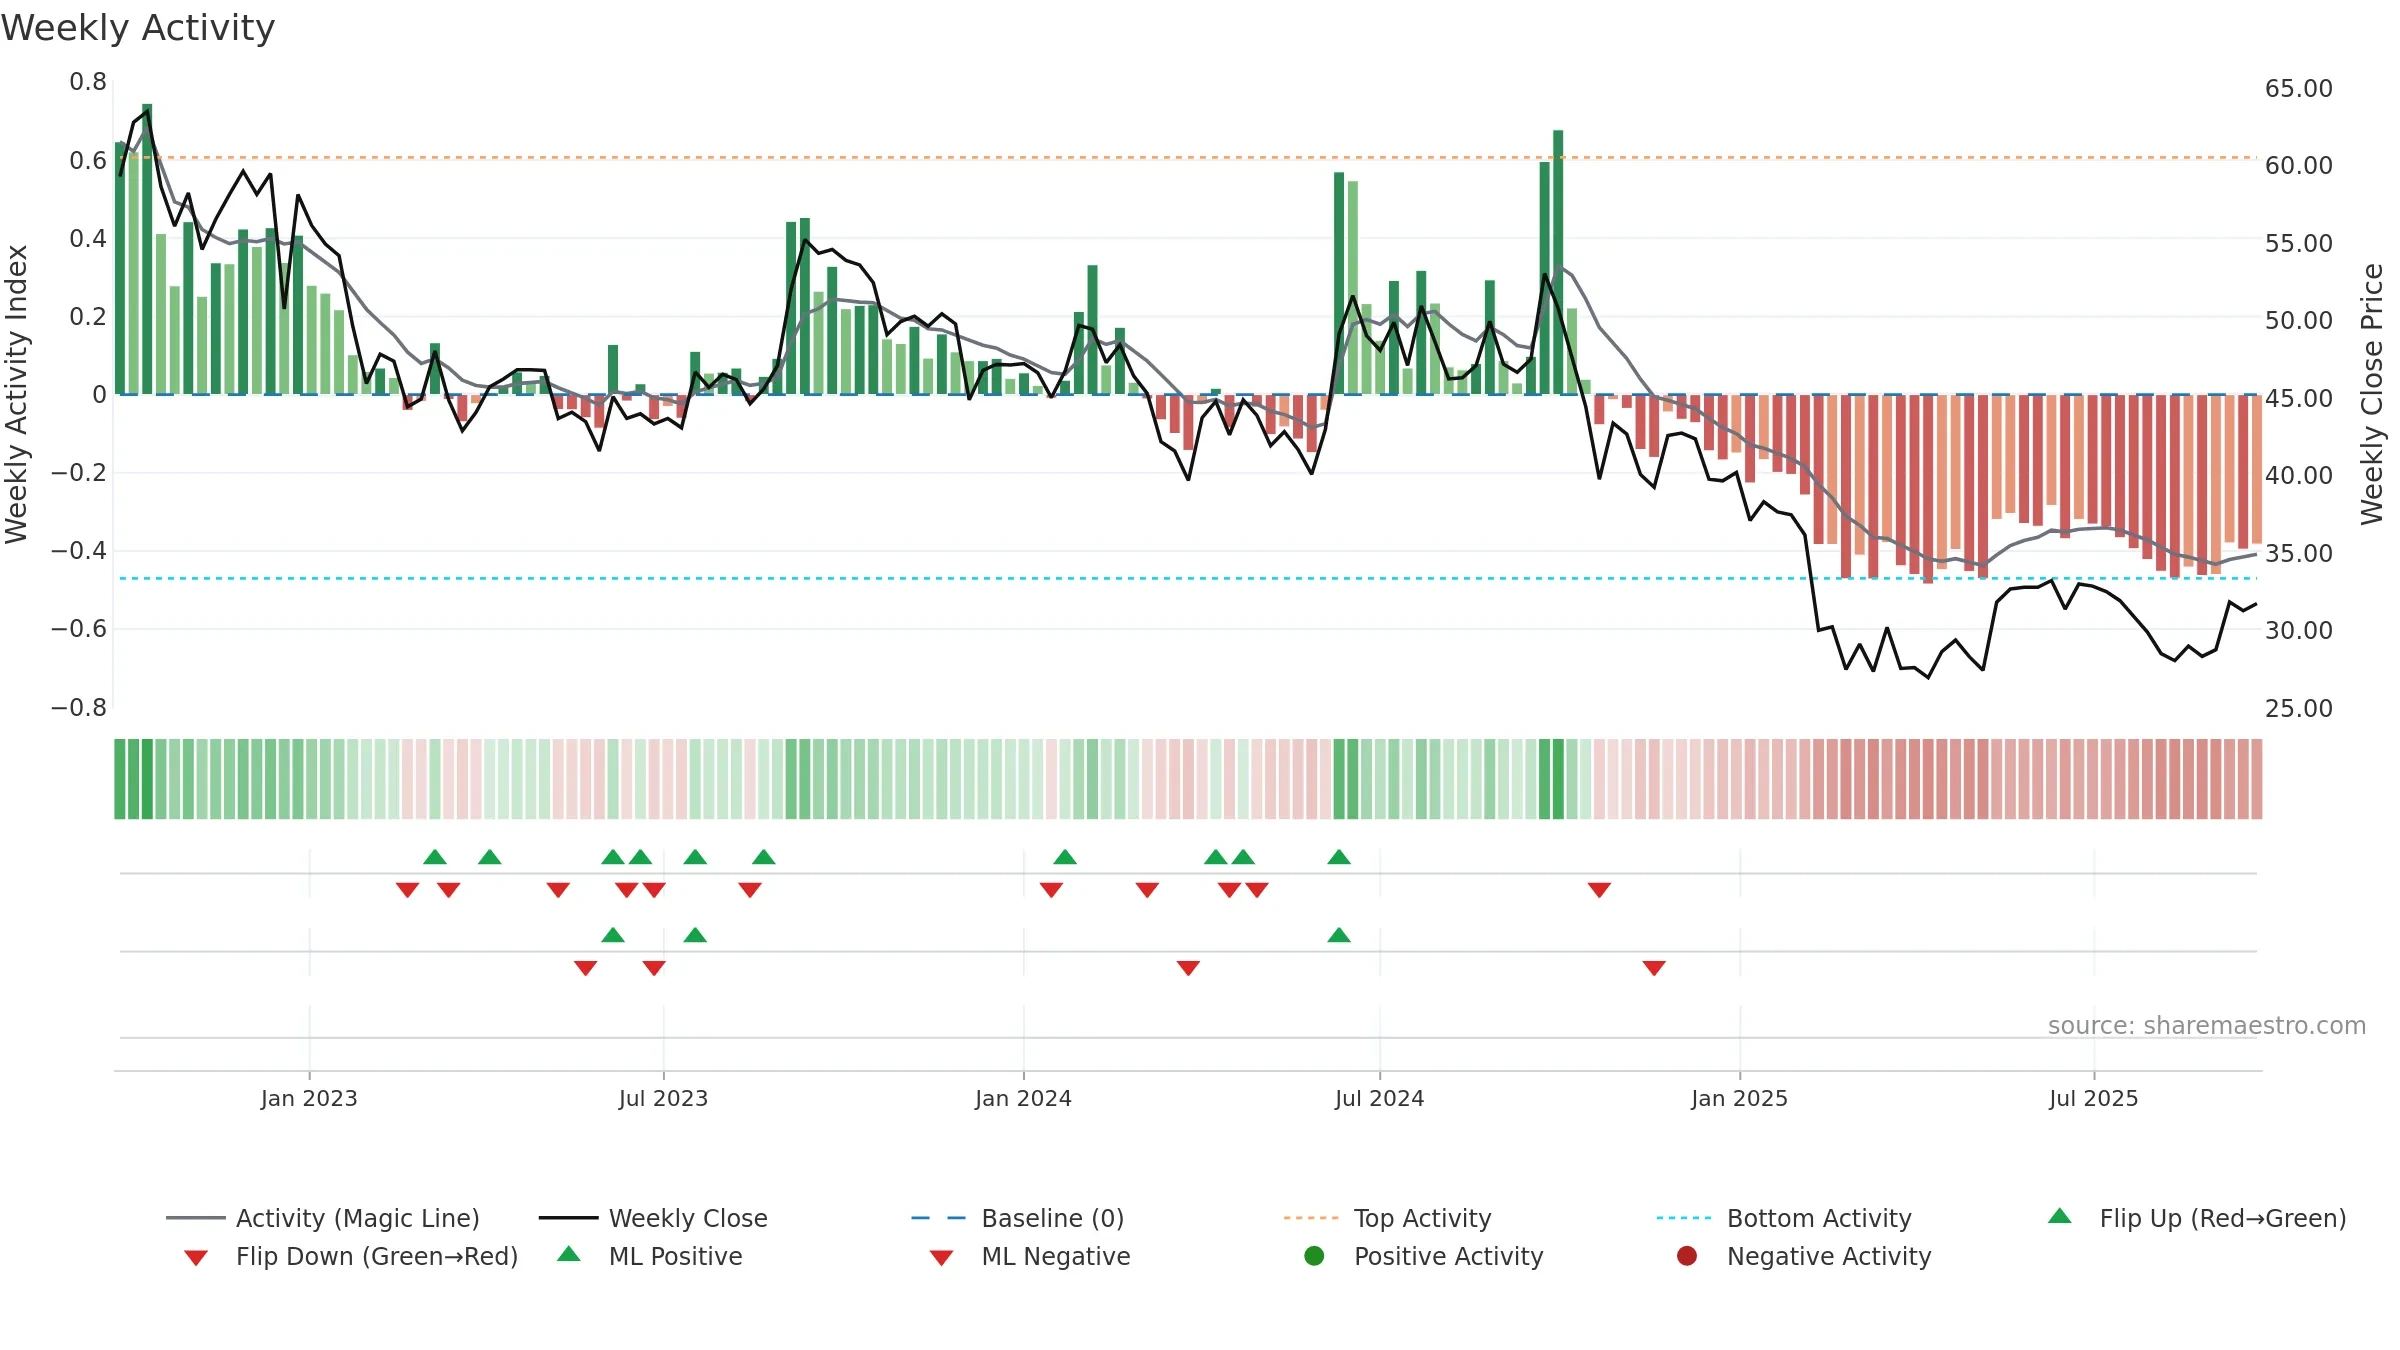
Task: Click the Jul 2024 x-axis label
Action: [1379, 1098]
